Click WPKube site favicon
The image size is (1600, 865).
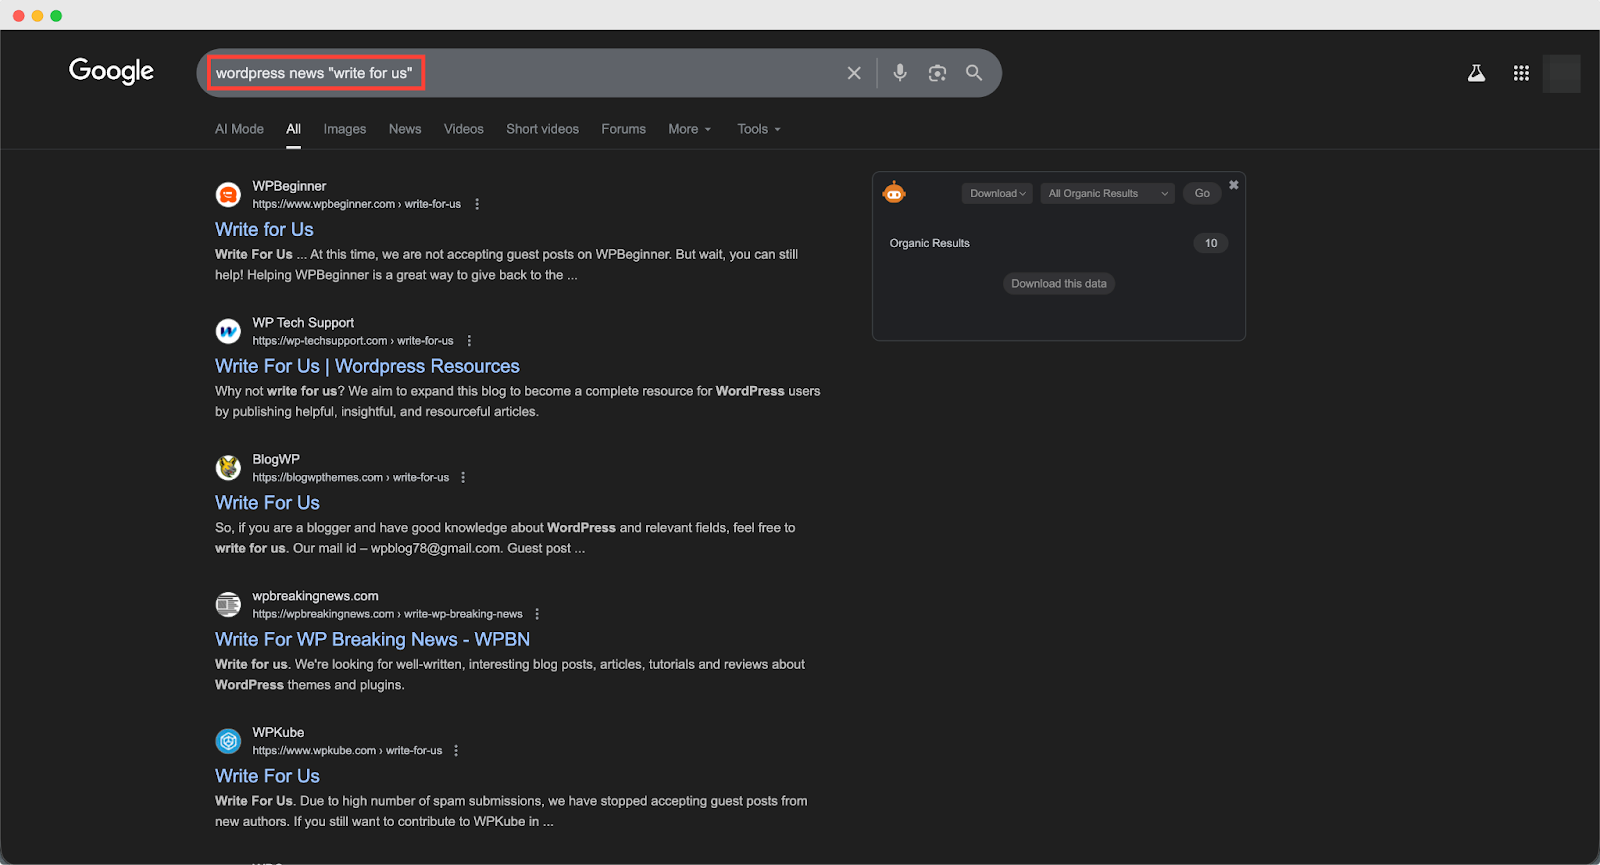tap(228, 741)
